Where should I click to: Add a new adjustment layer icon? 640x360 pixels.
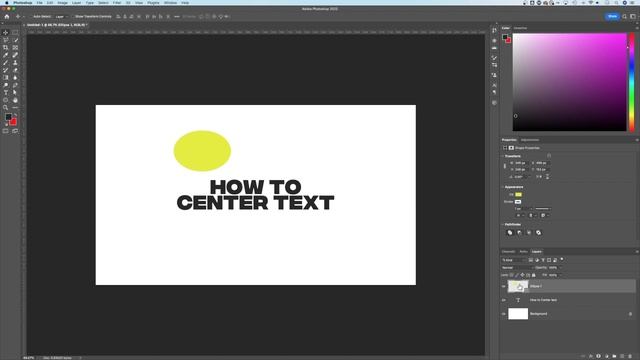(x=606, y=356)
